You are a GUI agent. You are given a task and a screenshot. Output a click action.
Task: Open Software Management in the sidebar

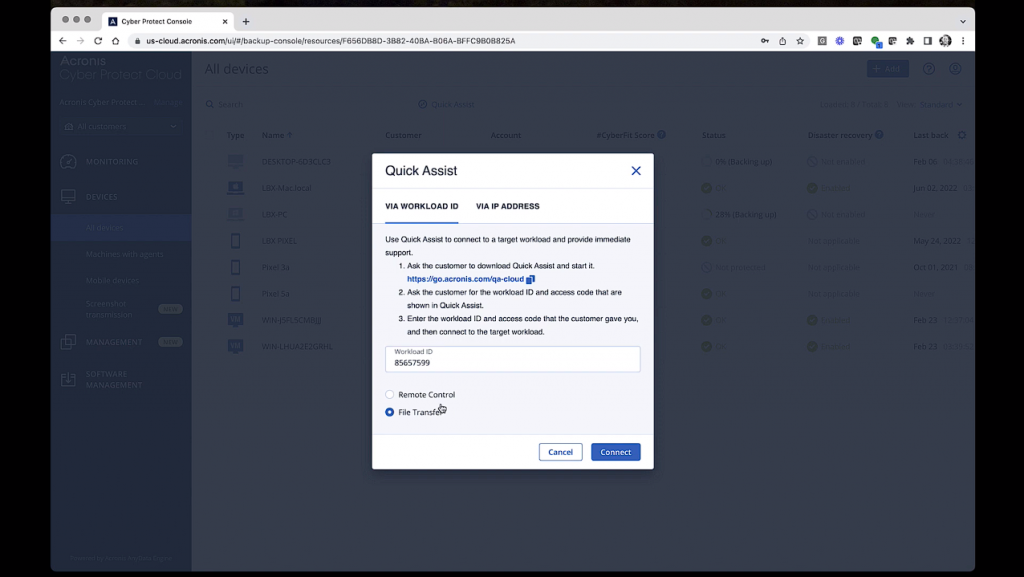[x=114, y=379]
